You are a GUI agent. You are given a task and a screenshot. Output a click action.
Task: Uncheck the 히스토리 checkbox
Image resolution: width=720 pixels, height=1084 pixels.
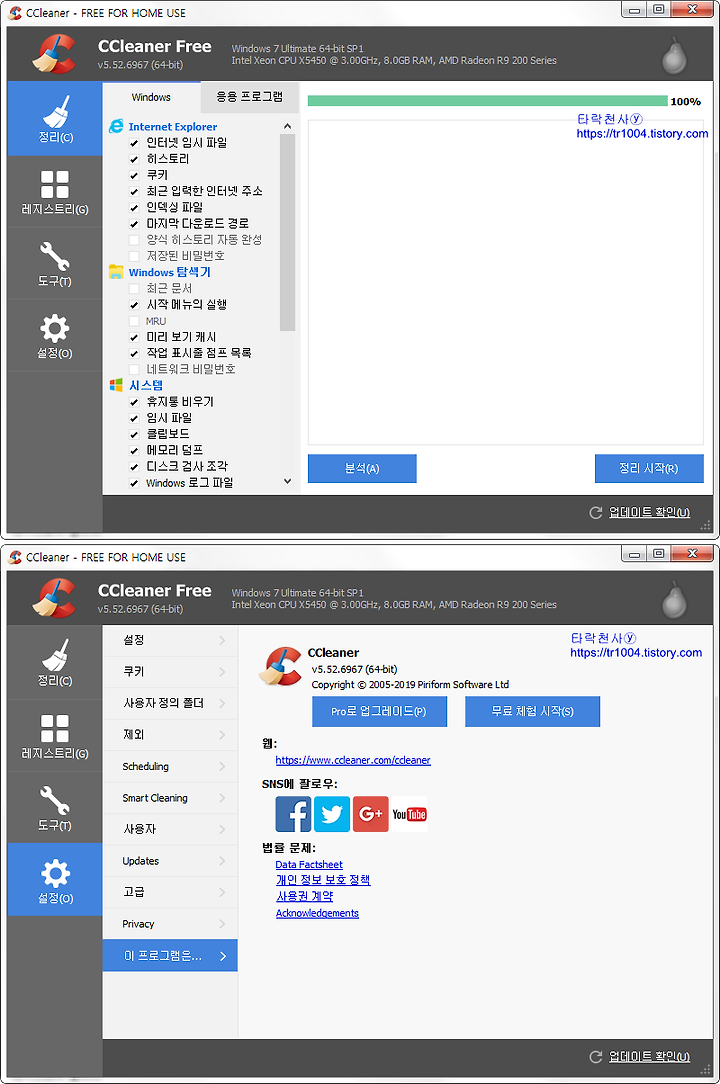click(x=134, y=159)
